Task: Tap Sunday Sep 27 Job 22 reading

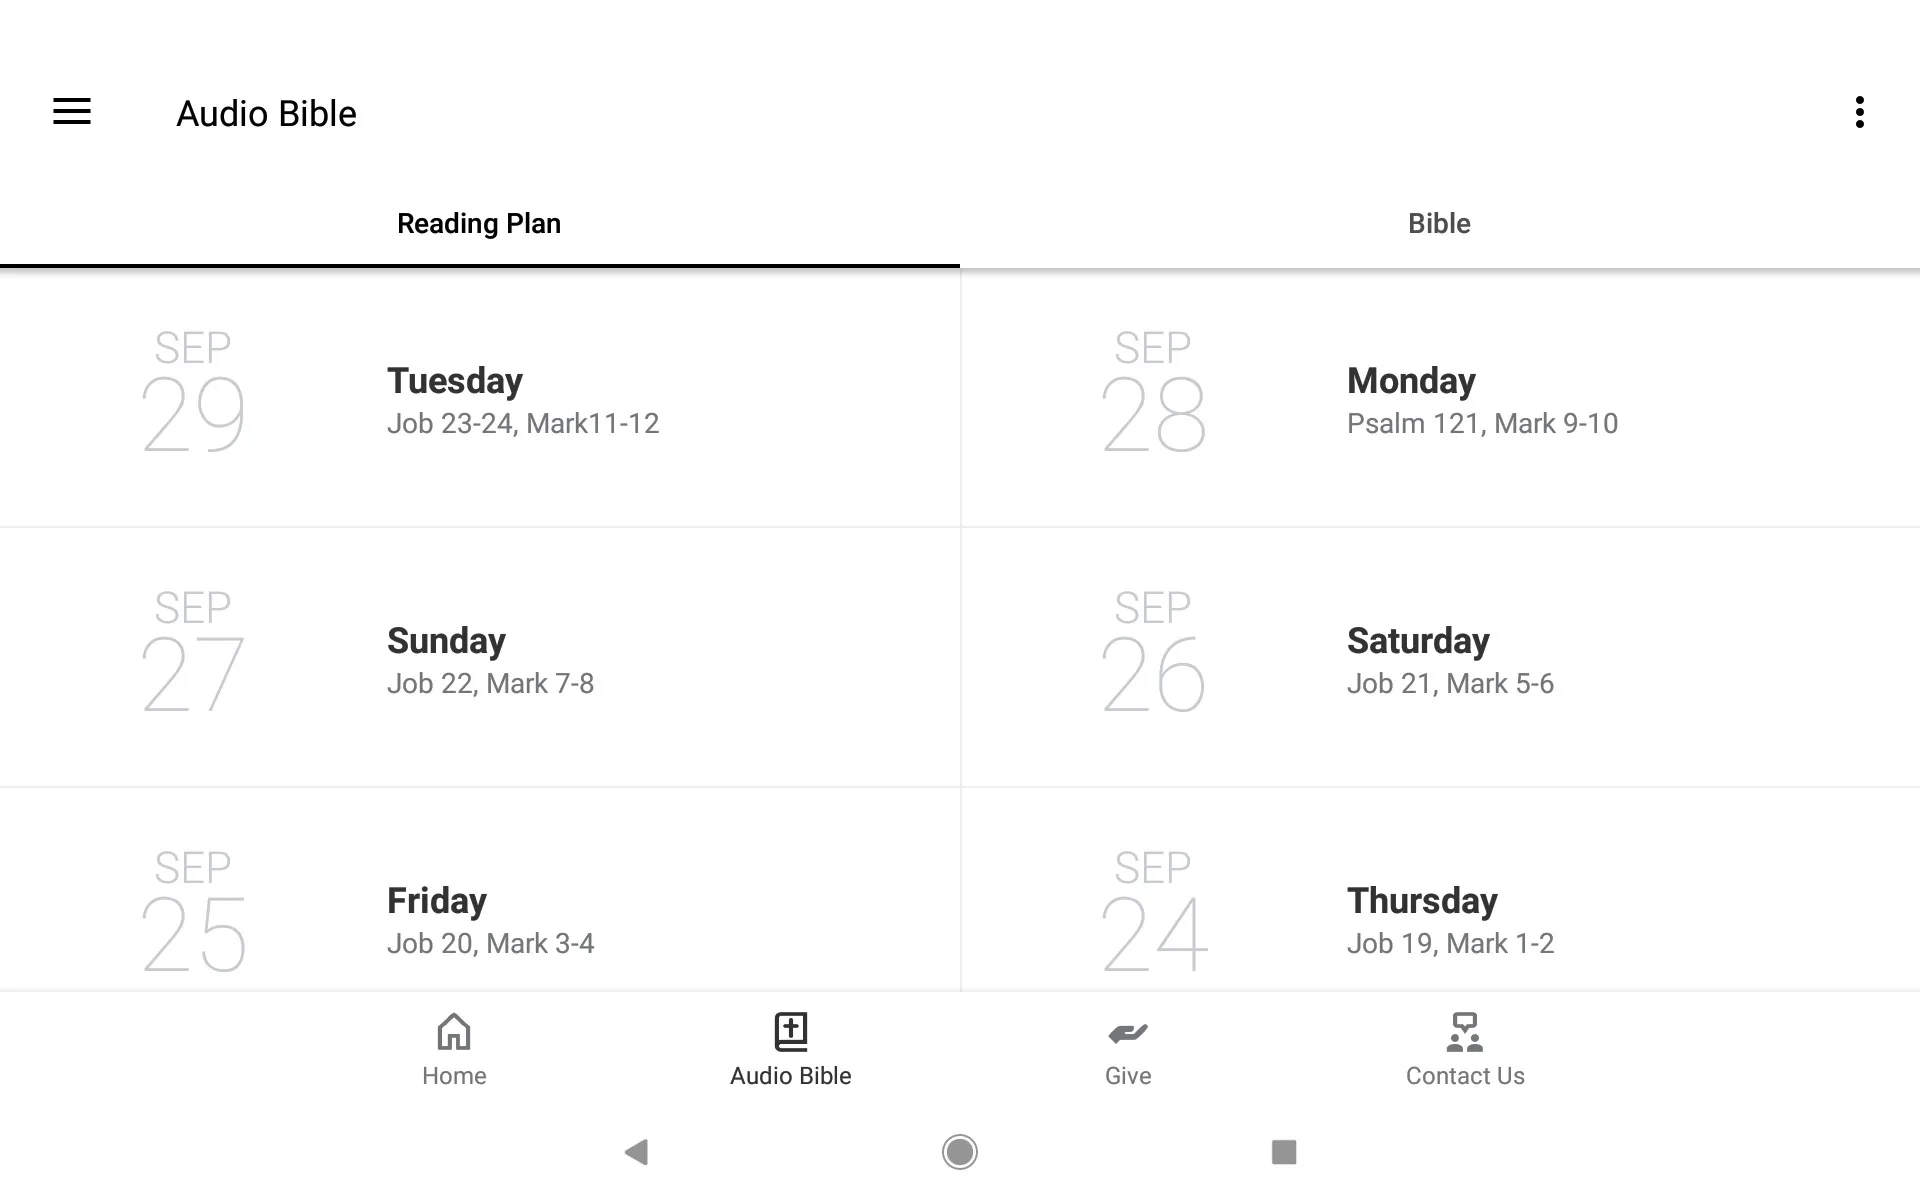Action: 480,657
